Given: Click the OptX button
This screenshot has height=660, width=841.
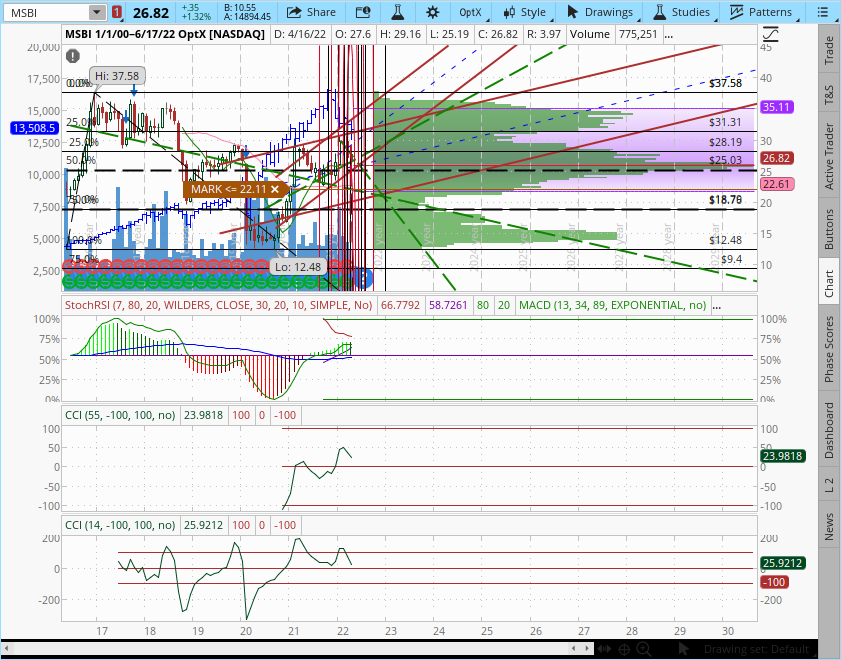Looking at the screenshot, I should [472, 12].
